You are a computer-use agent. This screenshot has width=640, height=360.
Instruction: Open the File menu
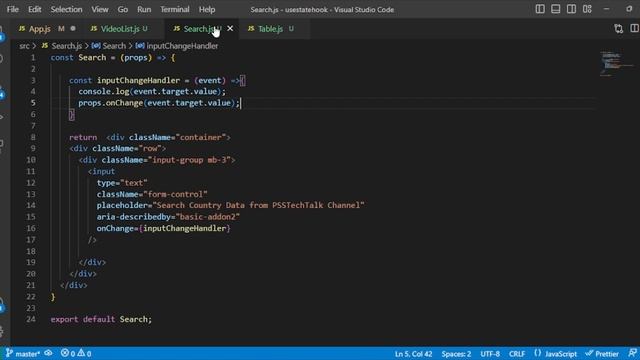click(13, 9)
